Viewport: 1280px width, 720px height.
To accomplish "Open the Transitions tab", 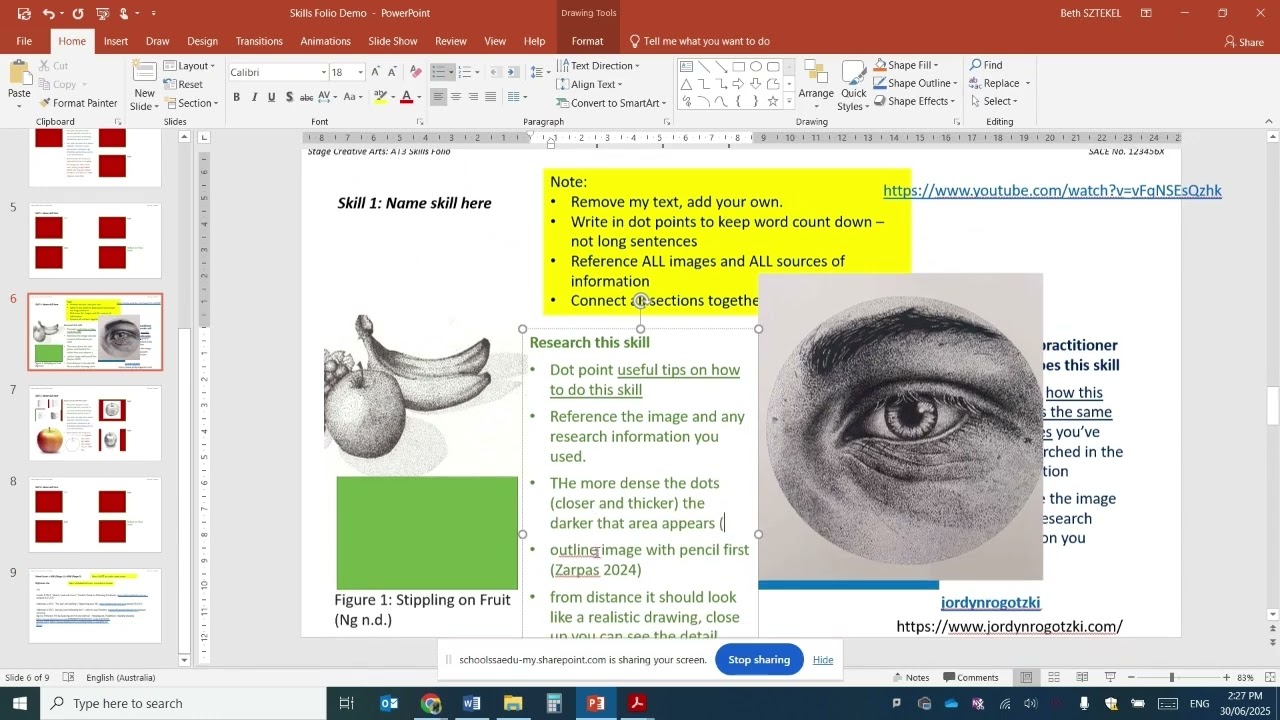I will (259, 41).
